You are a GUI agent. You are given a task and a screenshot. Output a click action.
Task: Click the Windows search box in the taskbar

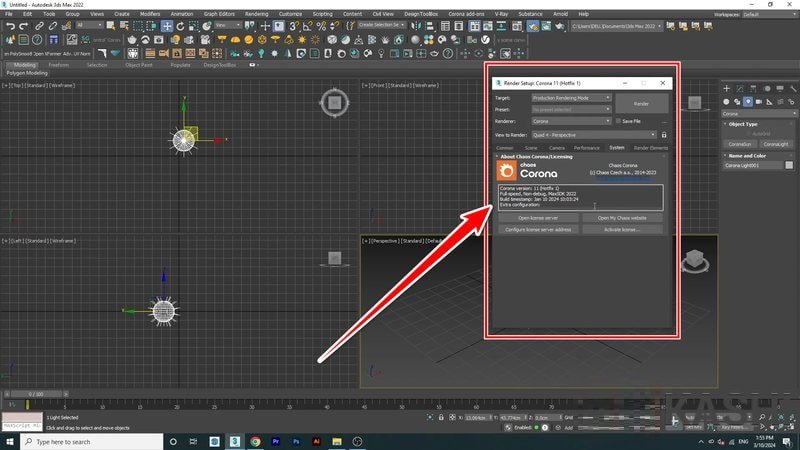[x=92, y=442]
